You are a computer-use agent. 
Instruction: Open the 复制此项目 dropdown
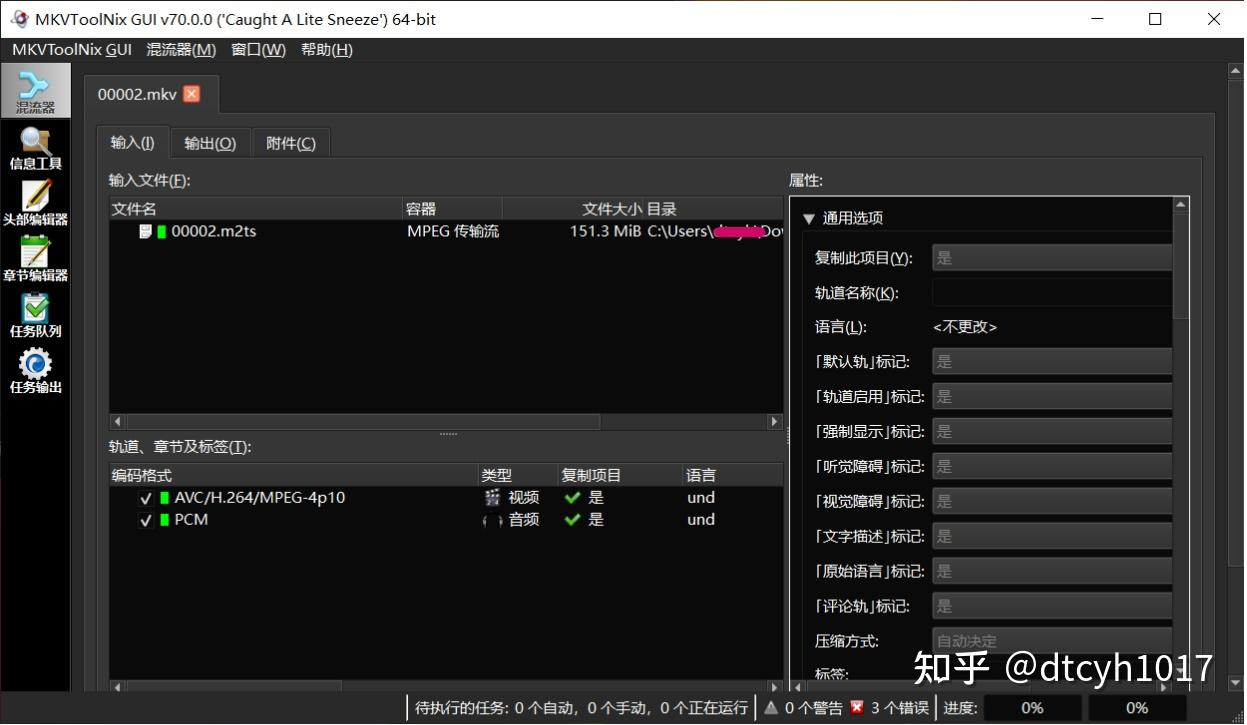coord(1052,258)
